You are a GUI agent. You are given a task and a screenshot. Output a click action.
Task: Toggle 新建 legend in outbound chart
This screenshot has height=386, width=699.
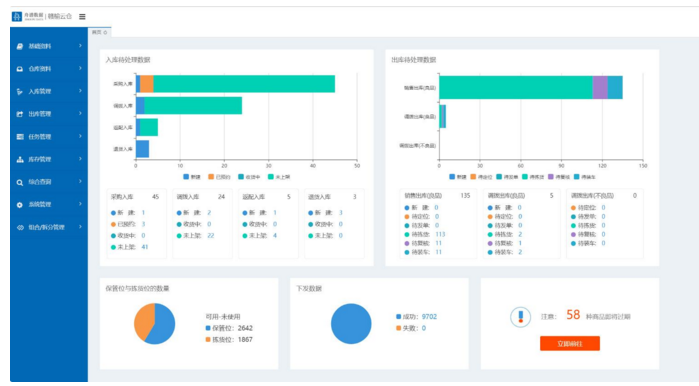(458, 177)
